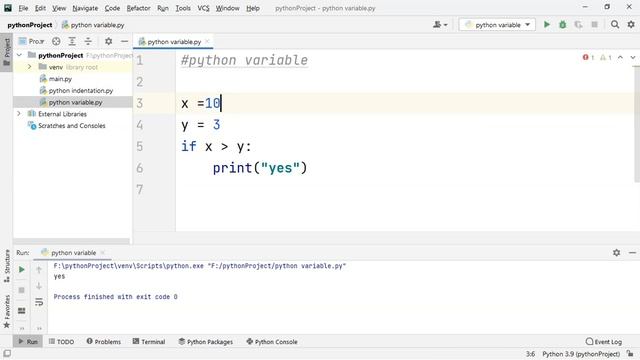Open the TODO tool window

pyautogui.click(x=61, y=342)
